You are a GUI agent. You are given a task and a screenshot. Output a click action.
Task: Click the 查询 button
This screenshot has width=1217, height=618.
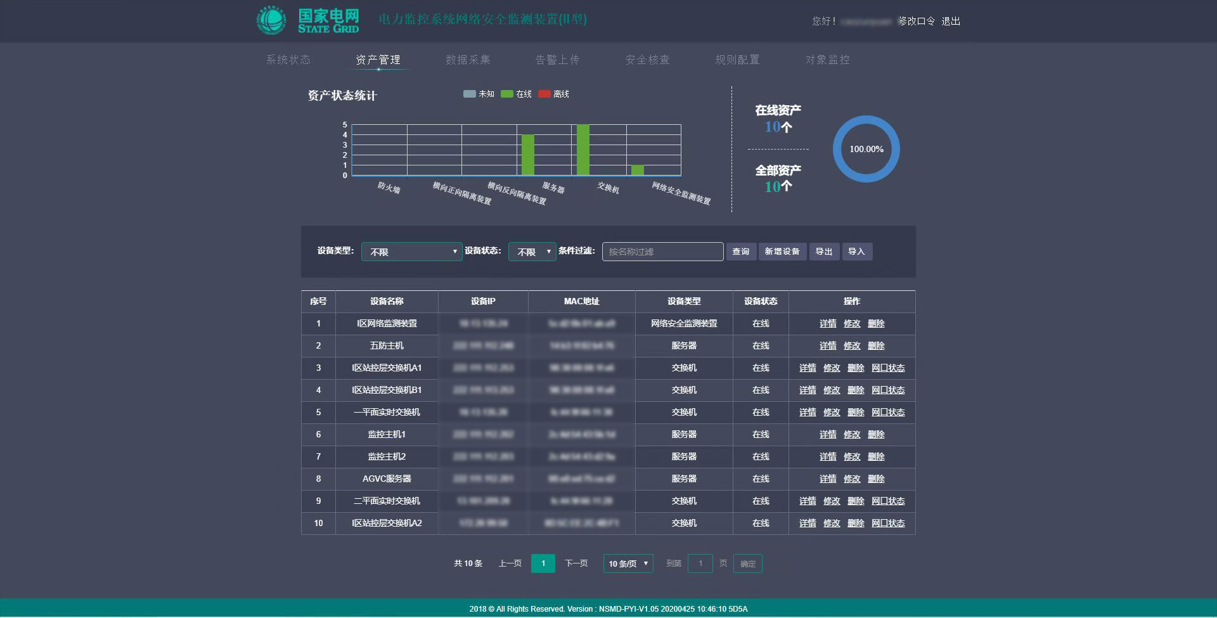(740, 252)
